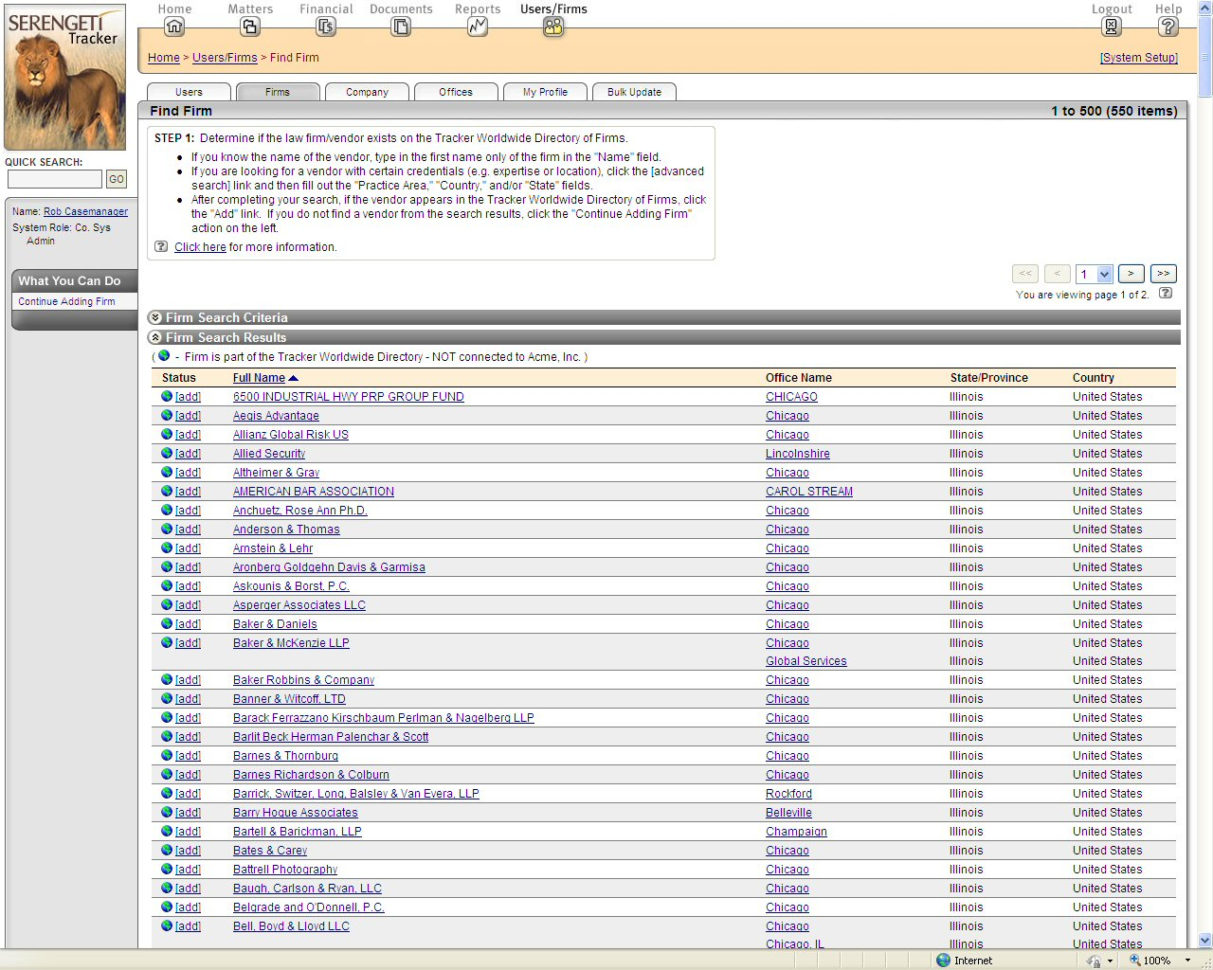
Task: Collapse the Firm Search Results section
Action: point(156,337)
